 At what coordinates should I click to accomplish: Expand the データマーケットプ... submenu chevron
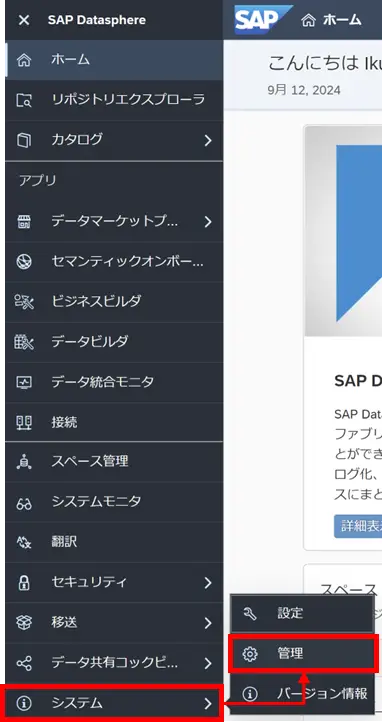pyautogui.click(x=208, y=222)
